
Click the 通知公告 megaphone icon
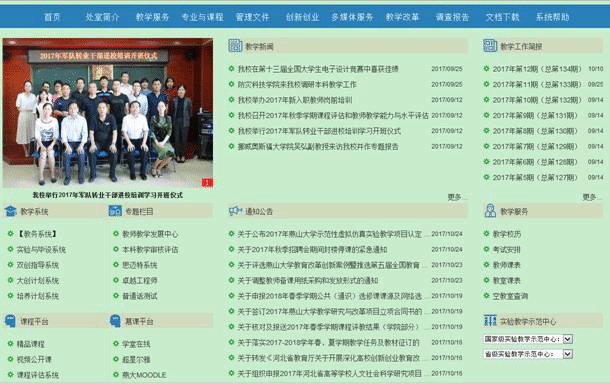click(235, 211)
